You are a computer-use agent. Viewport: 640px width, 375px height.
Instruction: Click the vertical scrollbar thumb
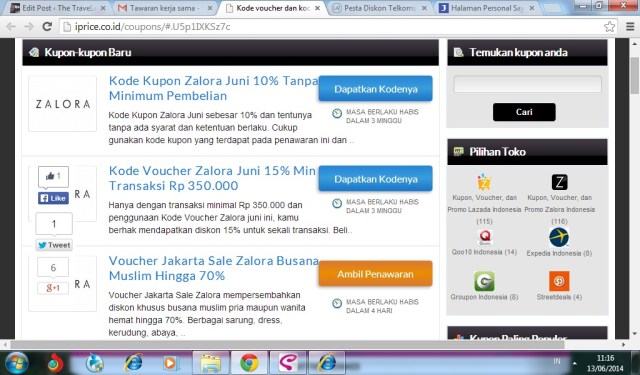[634, 75]
